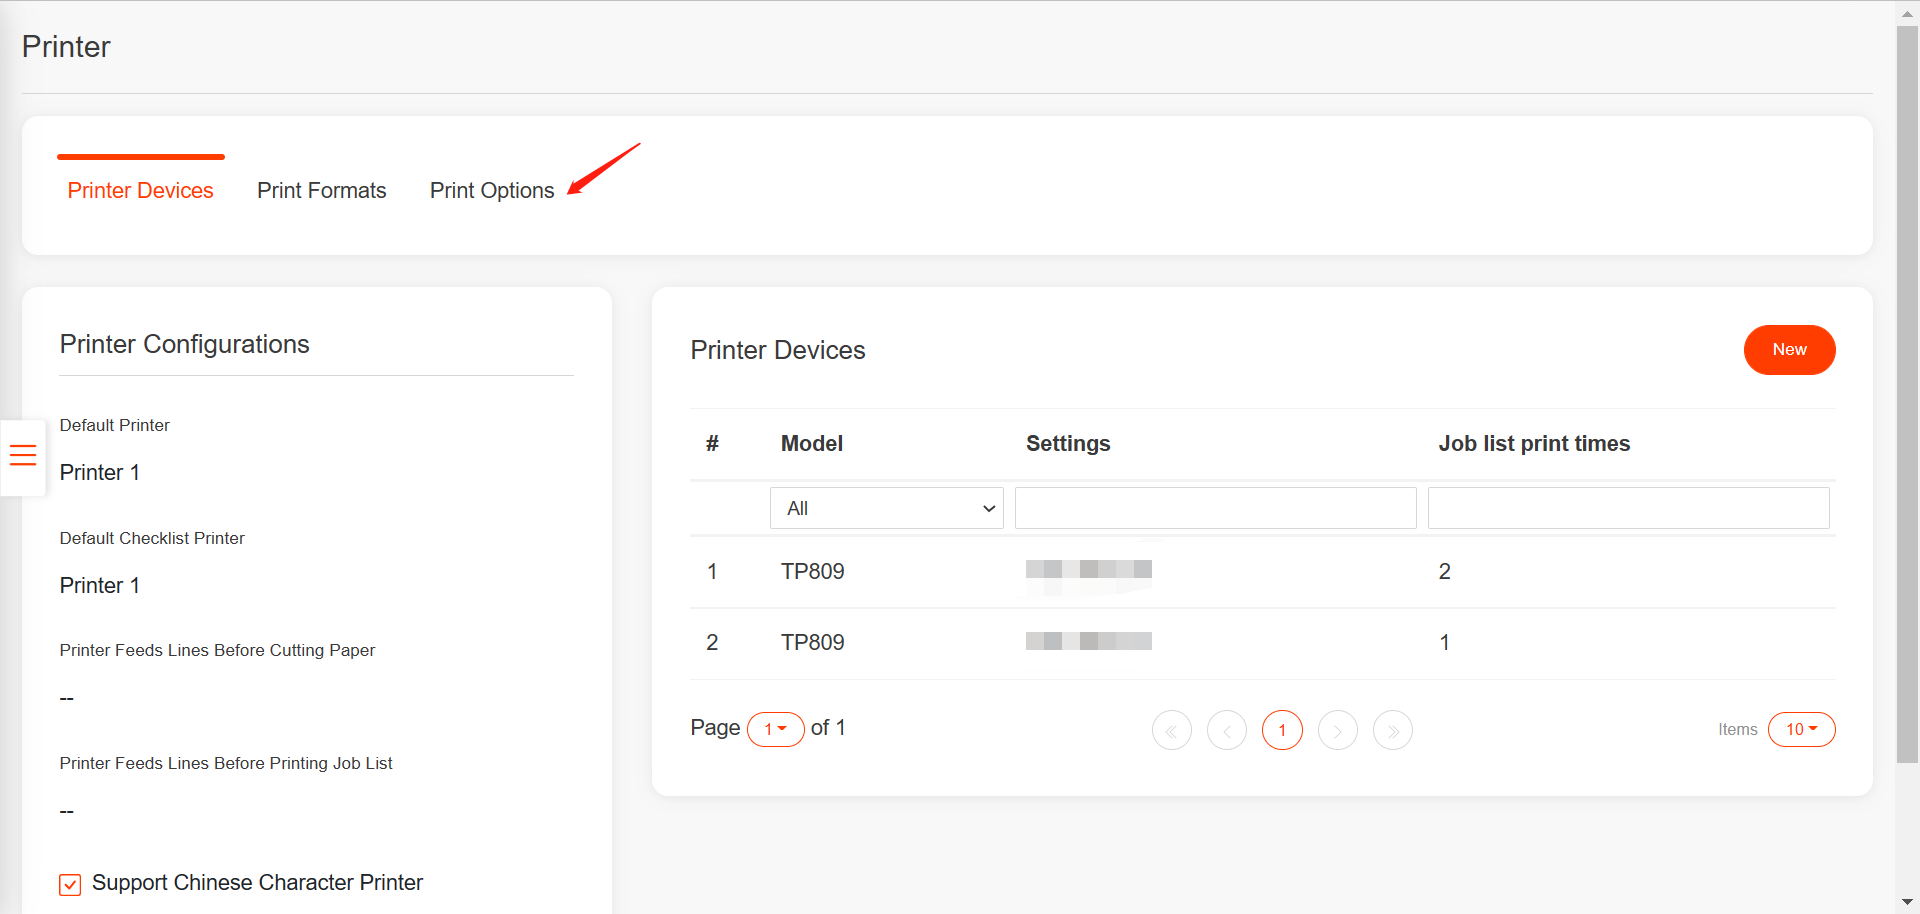
Task: Uncheck Support Chinese Character Printer
Action: 69,884
